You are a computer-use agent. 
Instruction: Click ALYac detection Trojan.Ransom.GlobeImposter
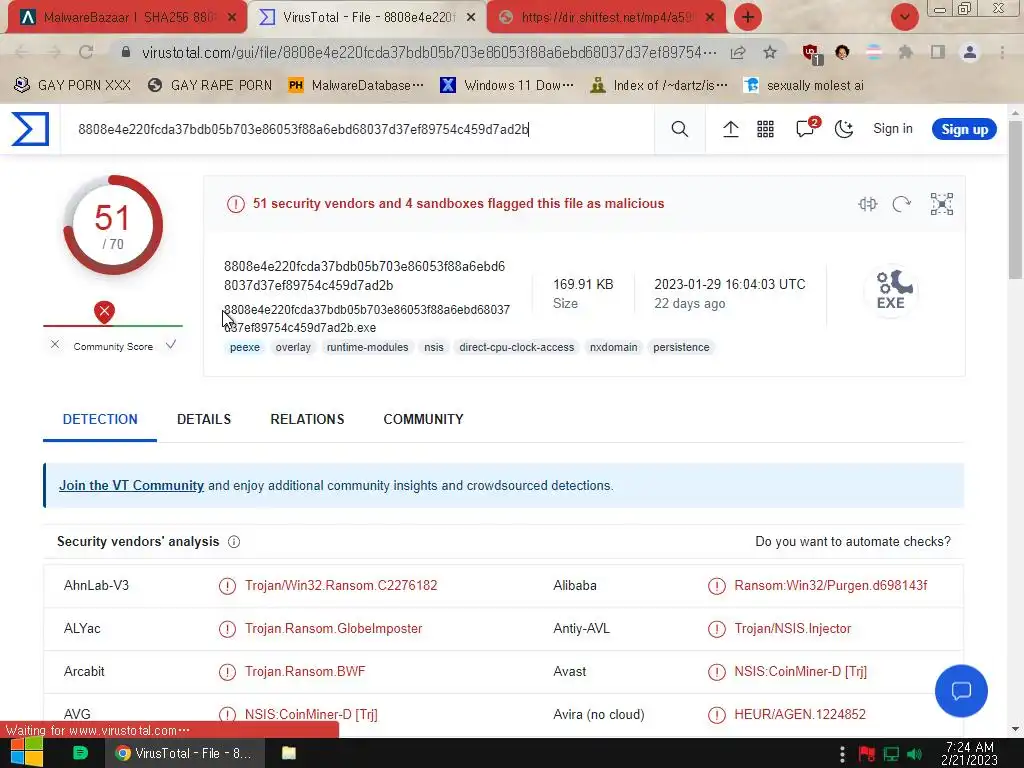coord(333,628)
